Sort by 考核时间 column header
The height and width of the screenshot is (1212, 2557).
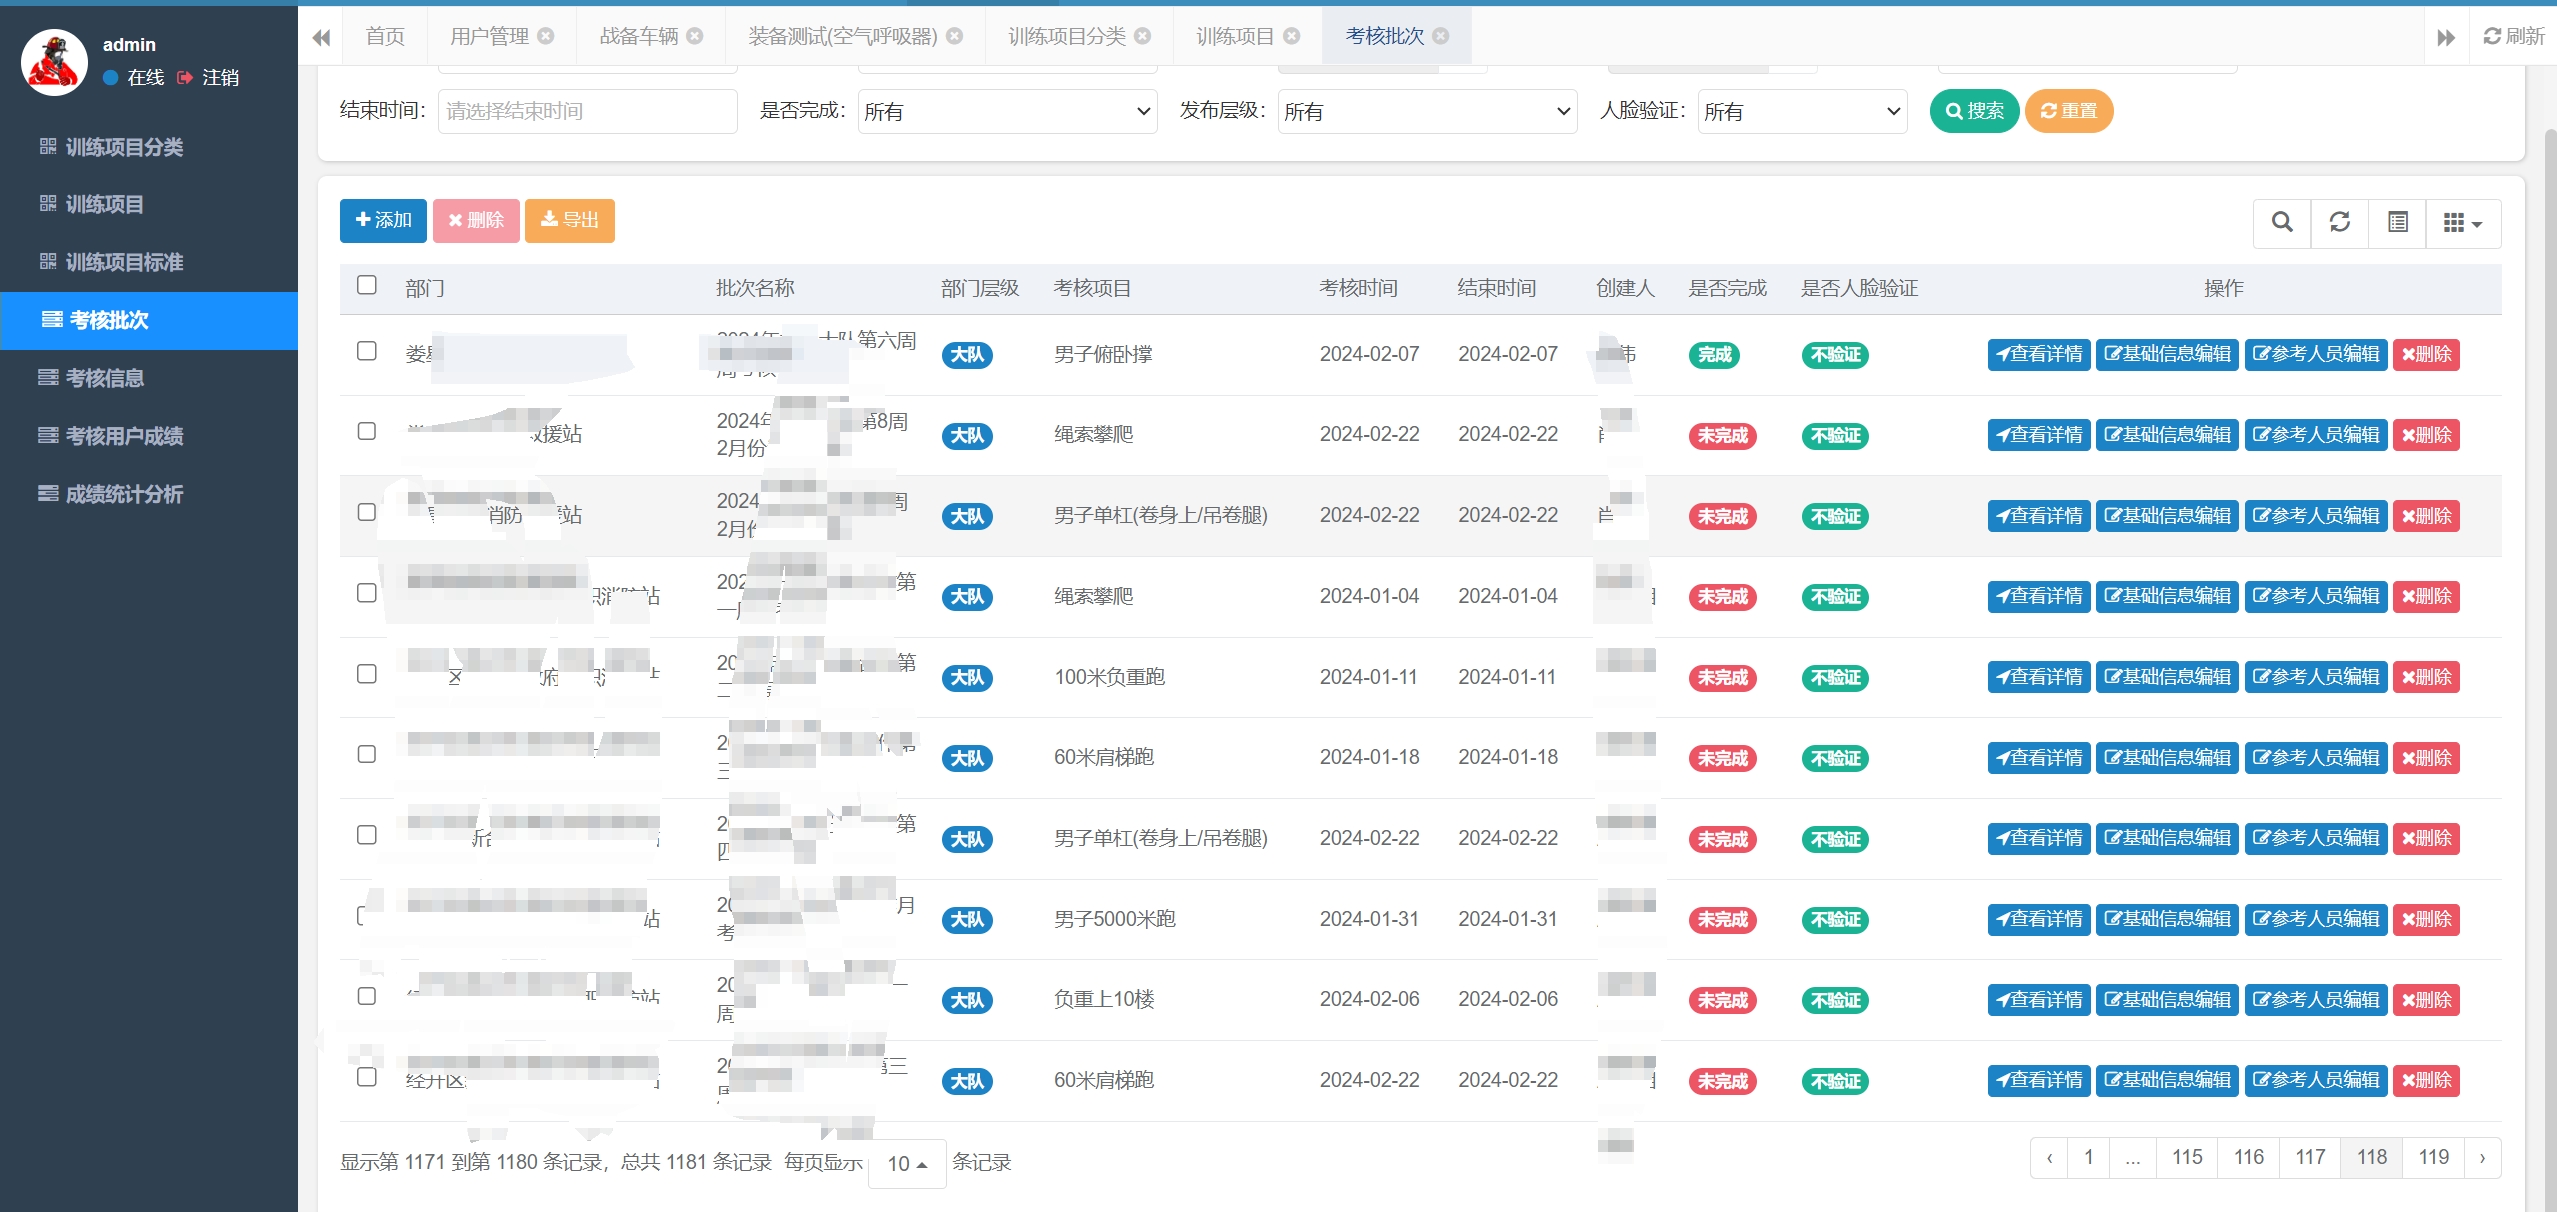[1358, 289]
